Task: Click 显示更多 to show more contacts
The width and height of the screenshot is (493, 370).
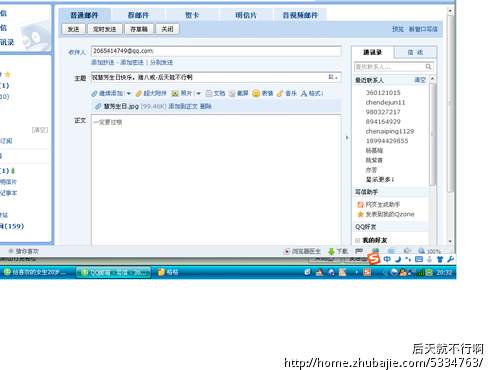Action: click(x=380, y=180)
